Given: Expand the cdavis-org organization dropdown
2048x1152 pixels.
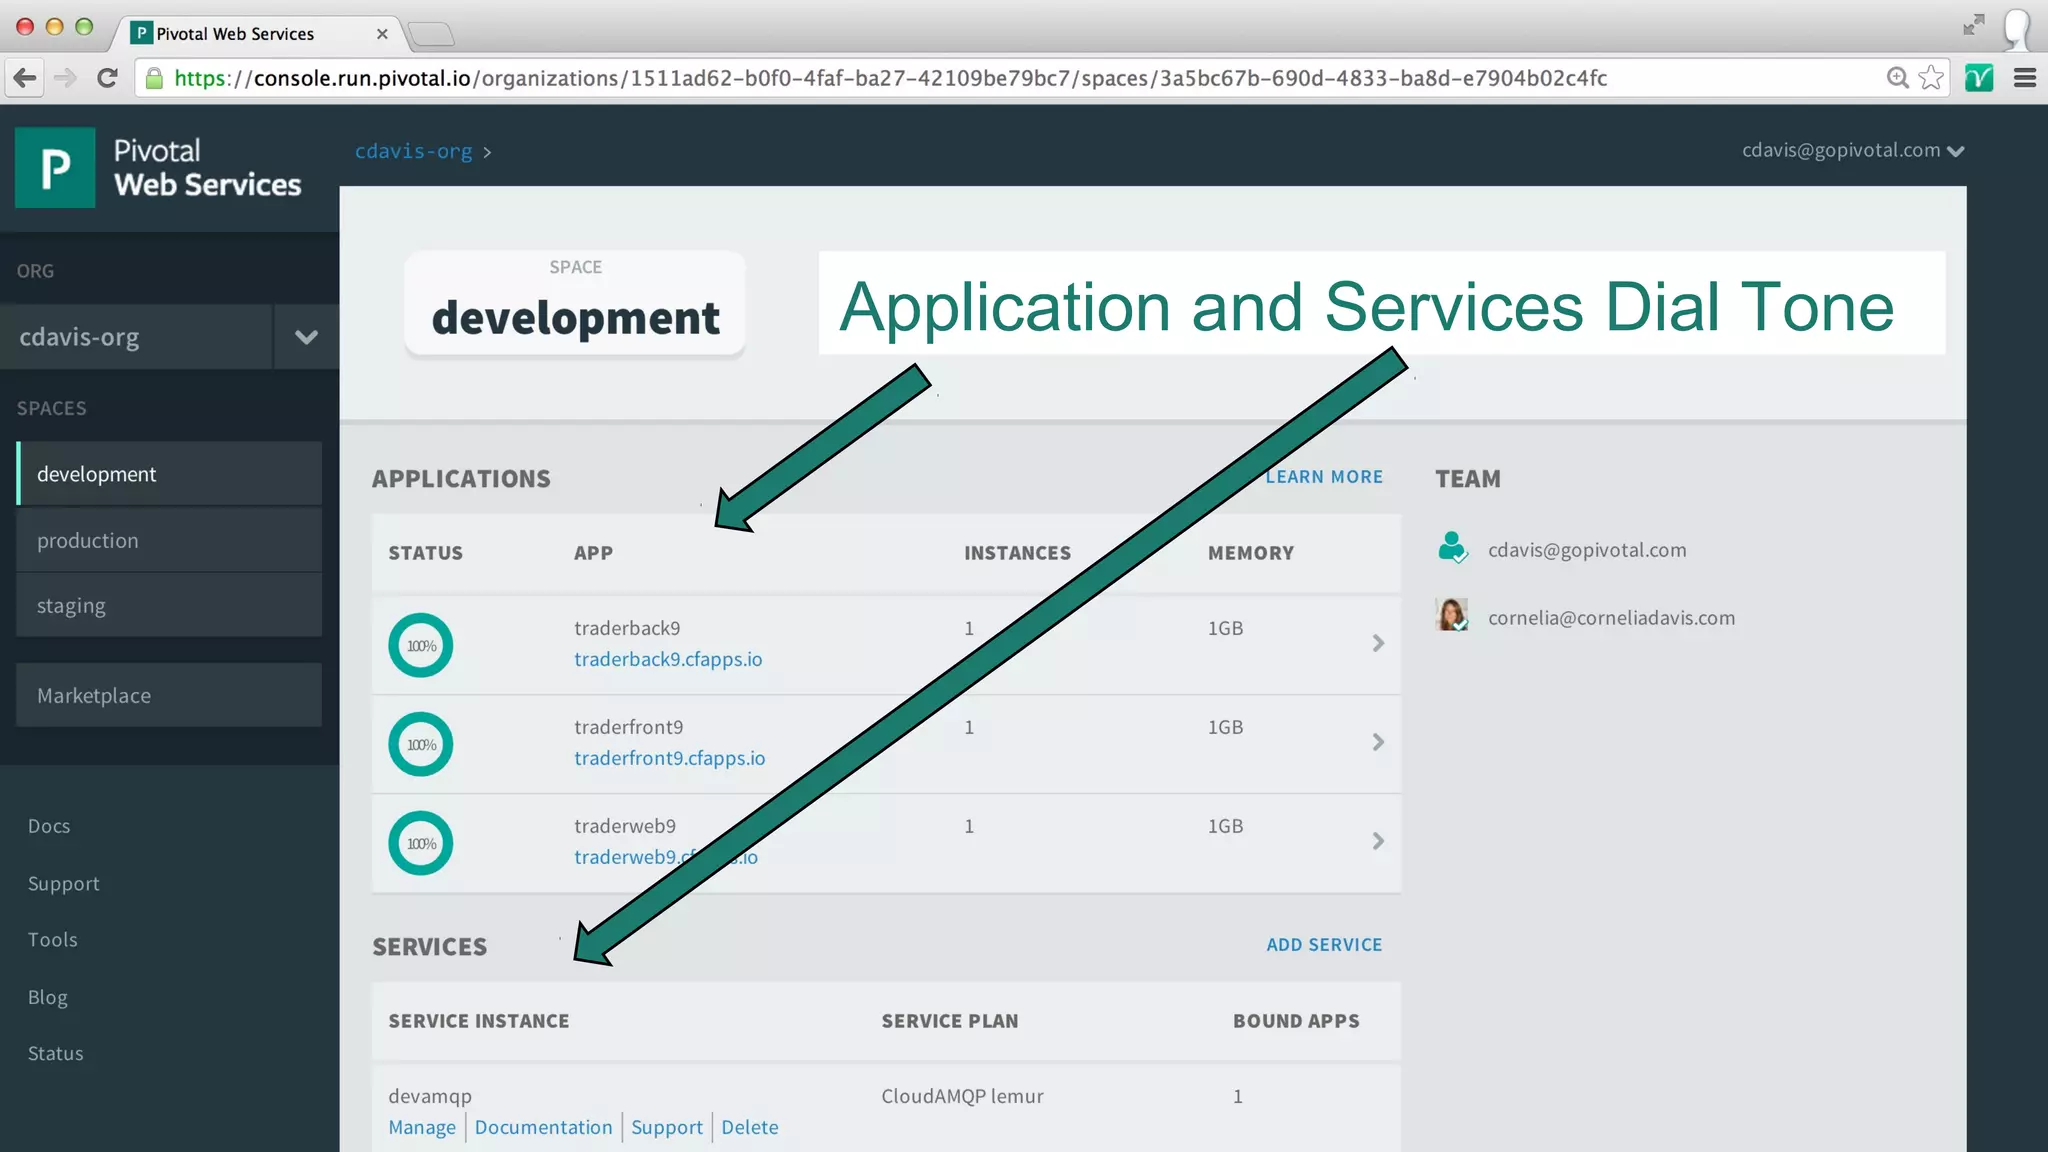Looking at the screenshot, I should [x=306, y=337].
